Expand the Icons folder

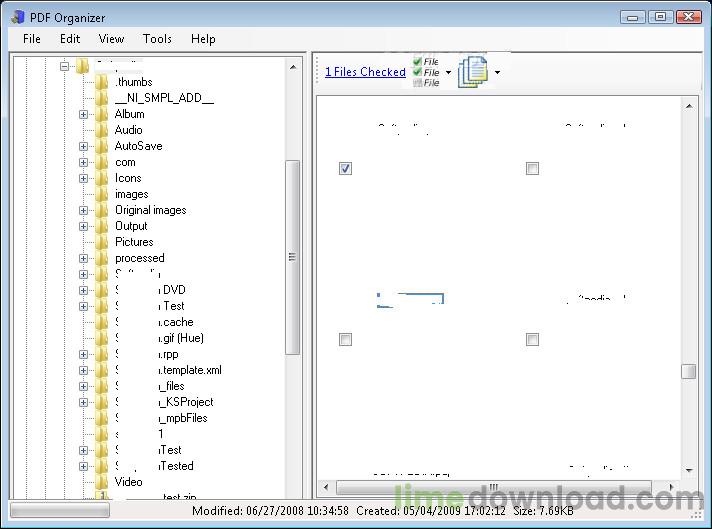pyautogui.click(x=84, y=178)
